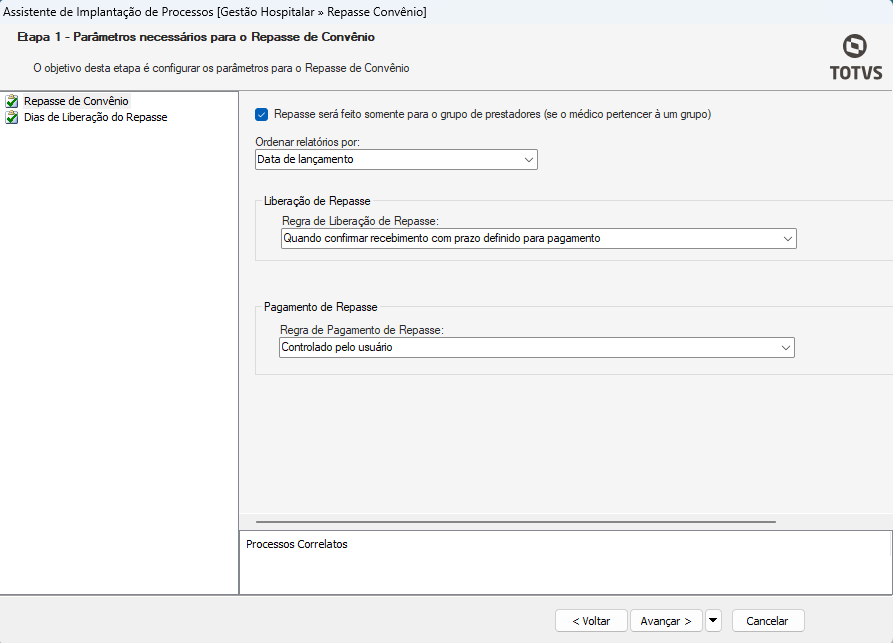Open the Ordenar relatórios por dropdown arrow
Image resolution: width=893 pixels, height=643 pixels.
click(528, 159)
